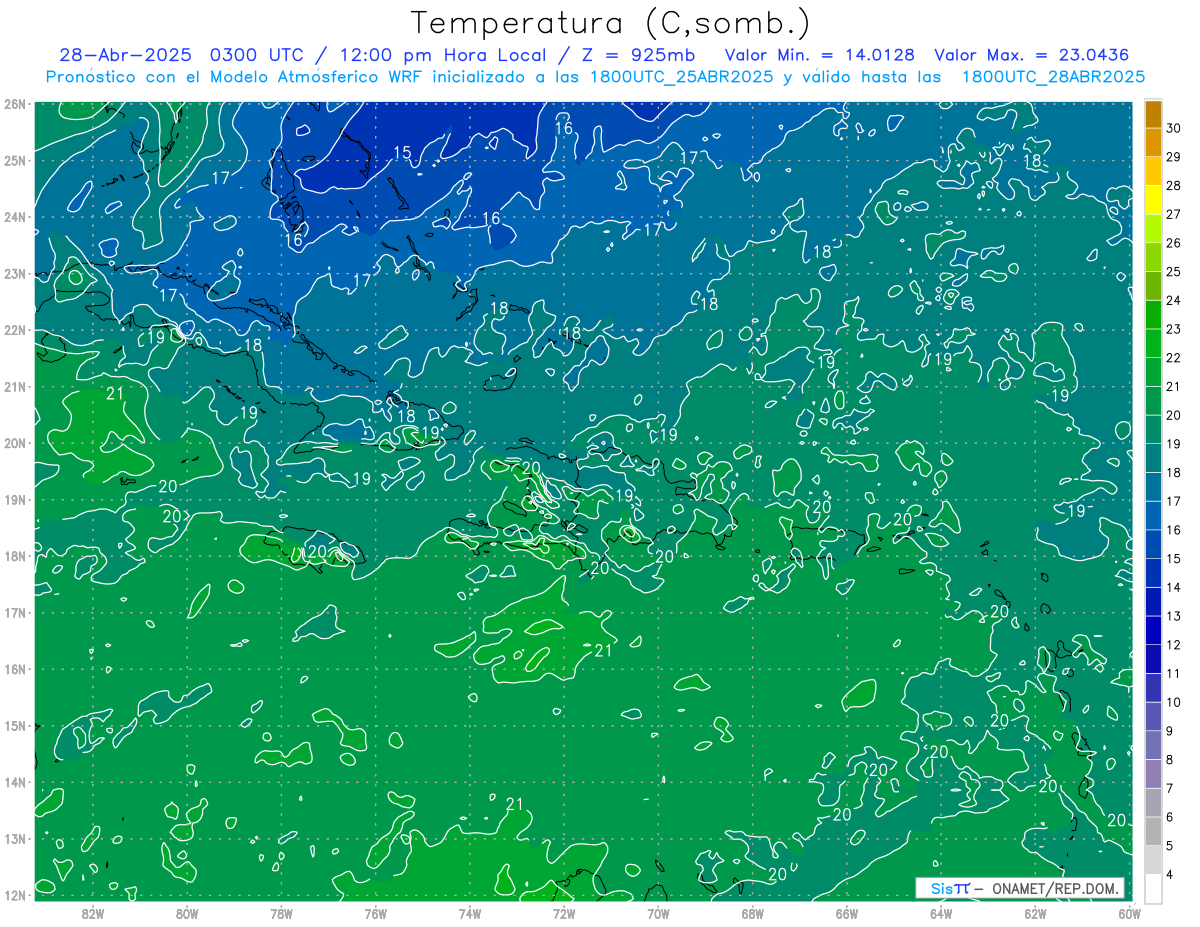Click the "15N" latitude axis label

click(15, 726)
